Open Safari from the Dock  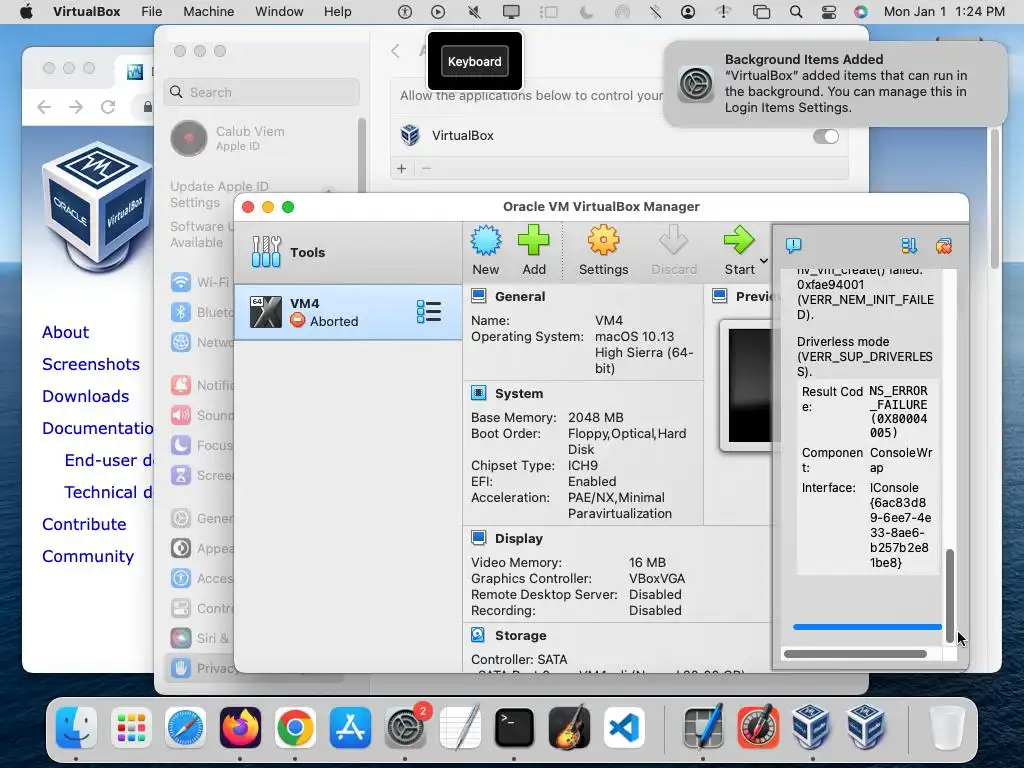coord(185,728)
